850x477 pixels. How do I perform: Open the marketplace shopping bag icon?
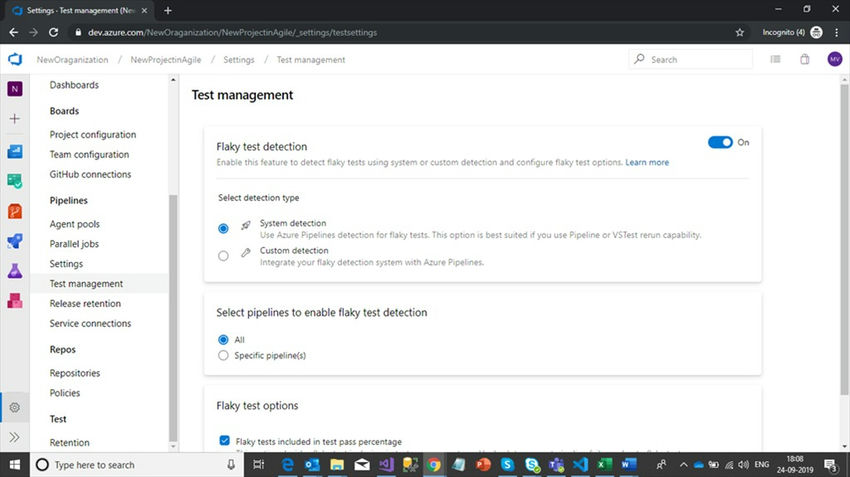pyautogui.click(x=804, y=59)
